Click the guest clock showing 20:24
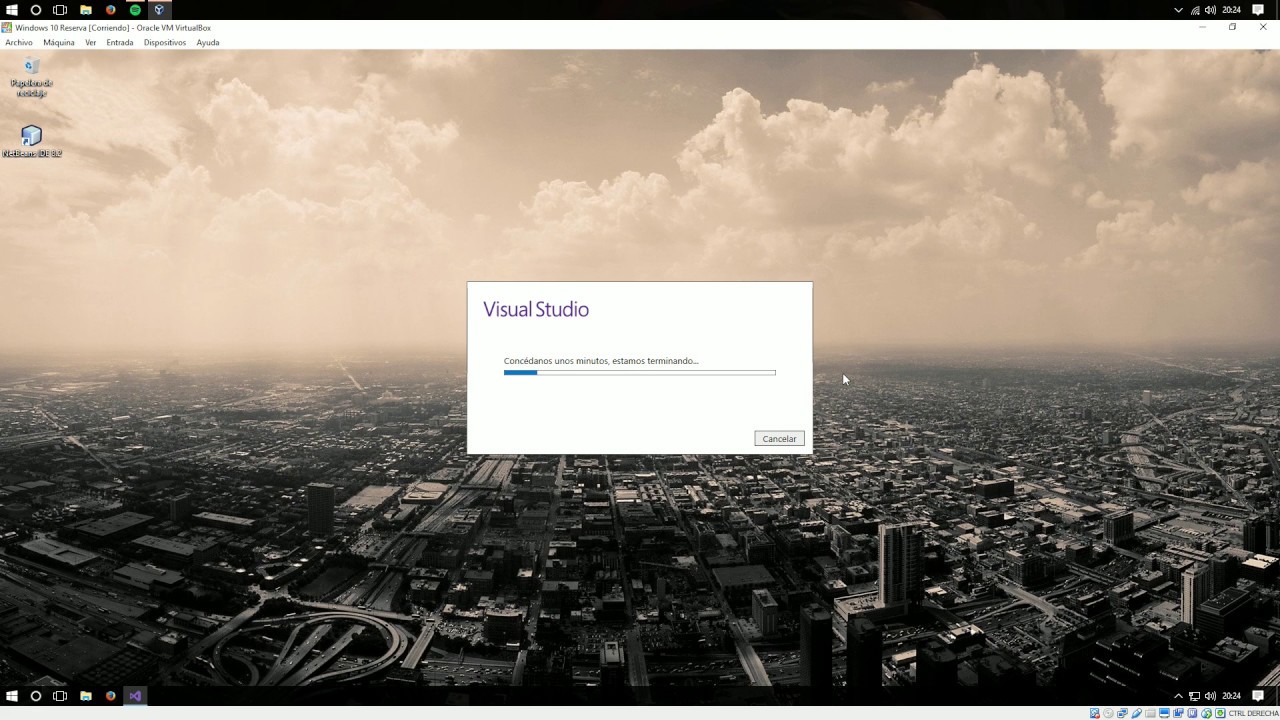The width and height of the screenshot is (1280, 720). pyautogui.click(x=1231, y=696)
